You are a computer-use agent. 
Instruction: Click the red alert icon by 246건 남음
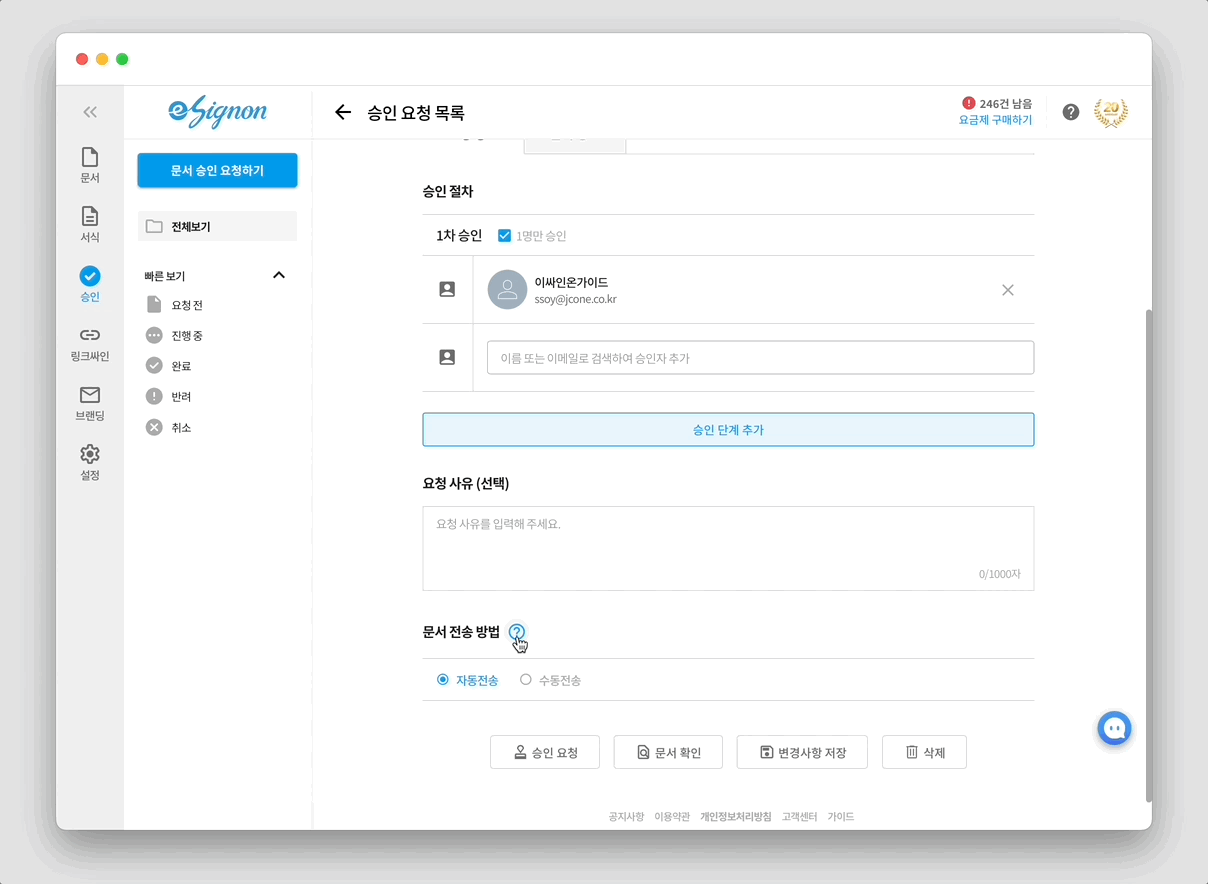point(968,103)
